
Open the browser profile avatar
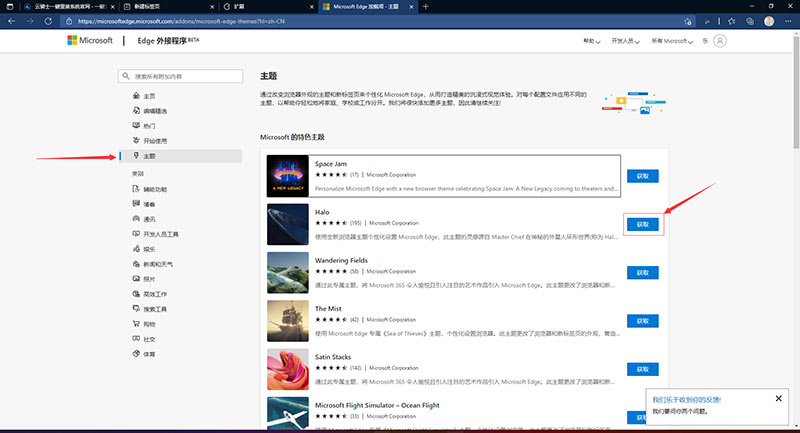click(x=769, y=21)
